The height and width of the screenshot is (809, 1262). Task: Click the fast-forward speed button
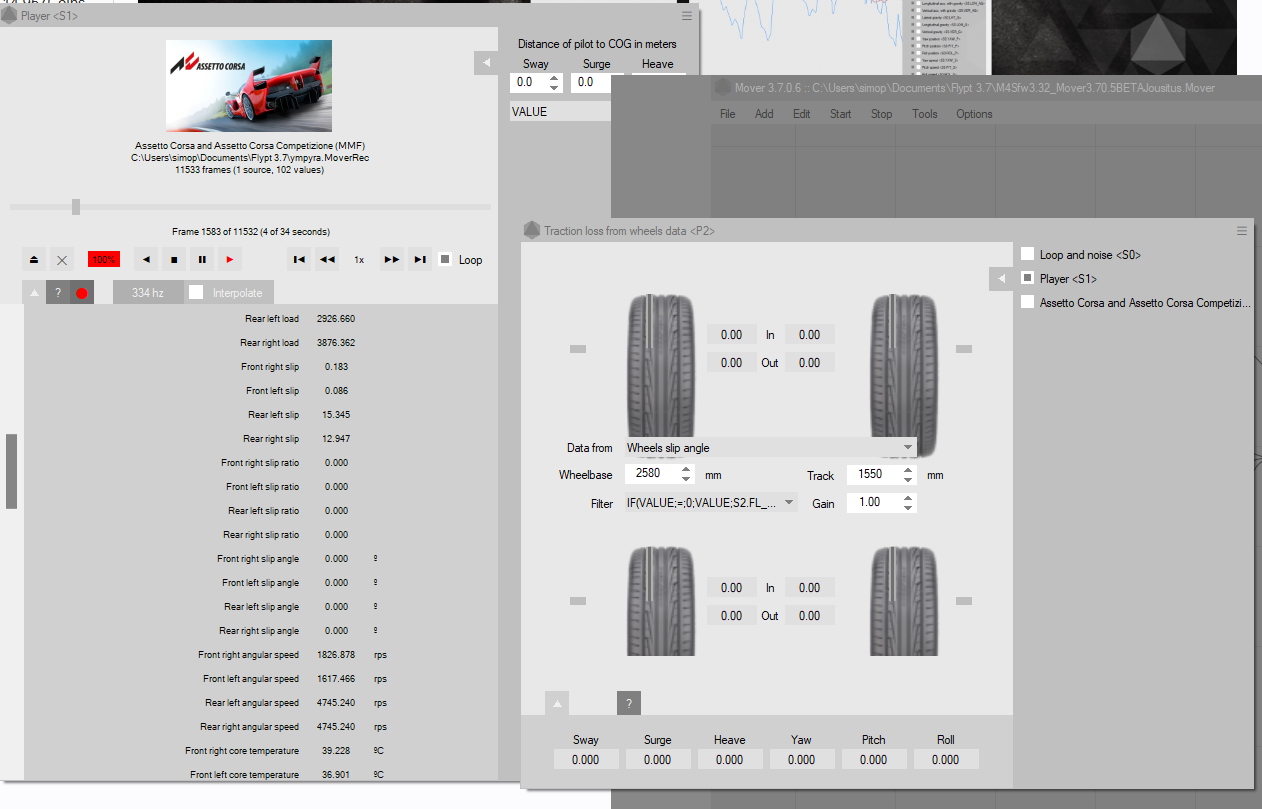click(x=392, y=260)
